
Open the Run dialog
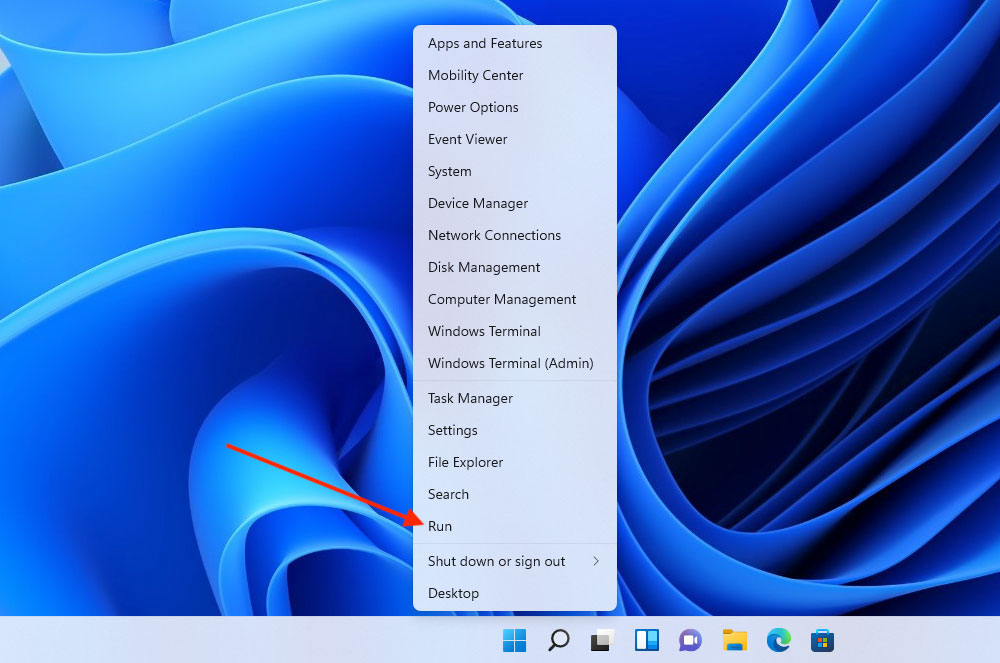pos(440,526)
